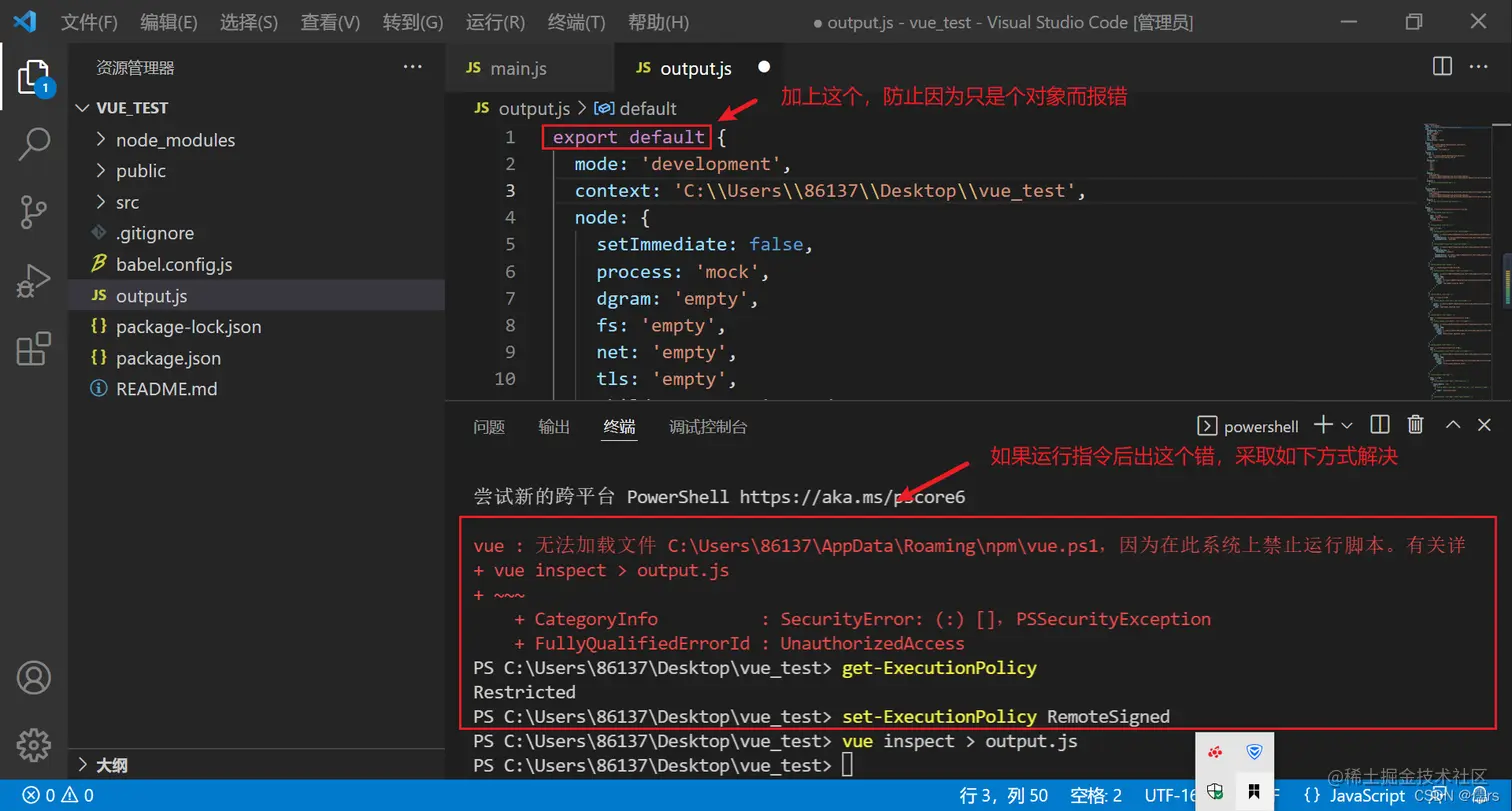Open the Search view
Viewport: 1512px width, 811px height.
34,144
